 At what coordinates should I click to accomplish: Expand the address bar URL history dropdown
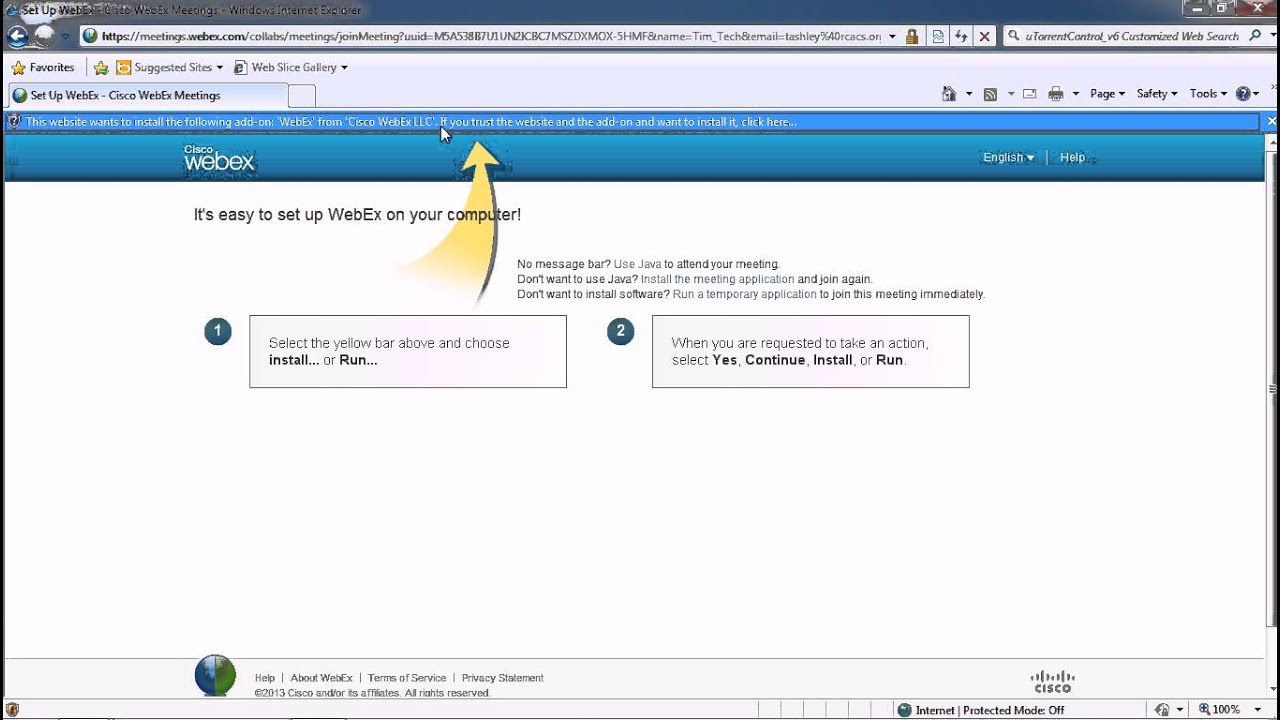tap(892, 36)
